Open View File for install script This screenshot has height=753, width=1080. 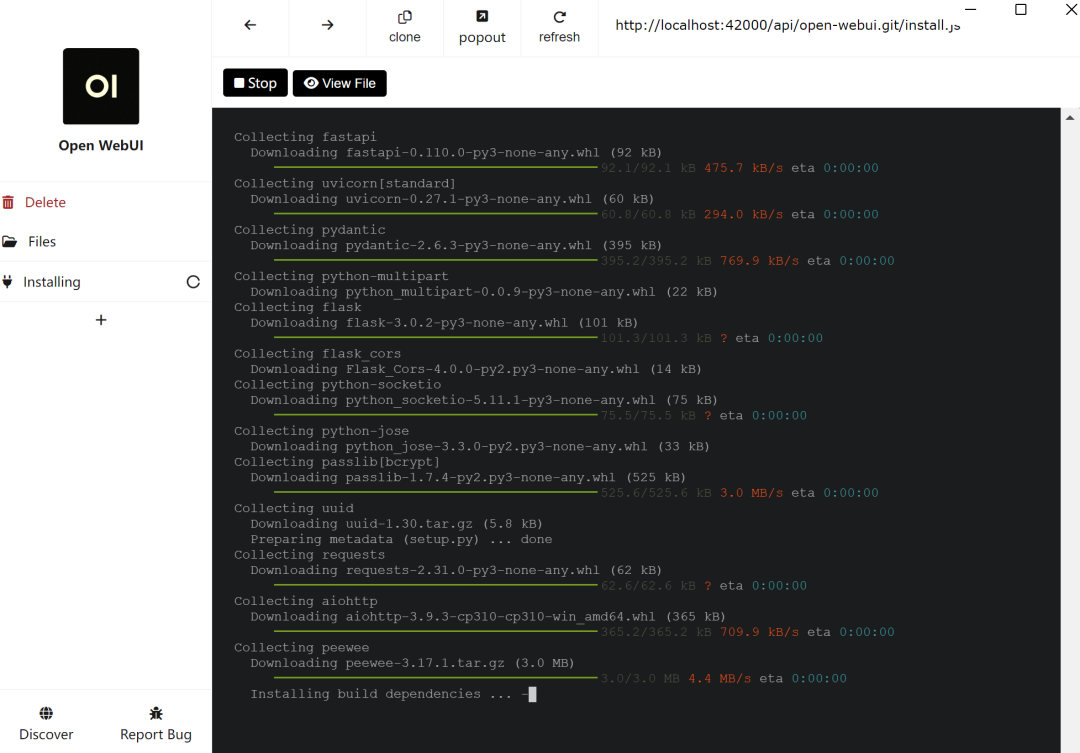click(340, 83)
